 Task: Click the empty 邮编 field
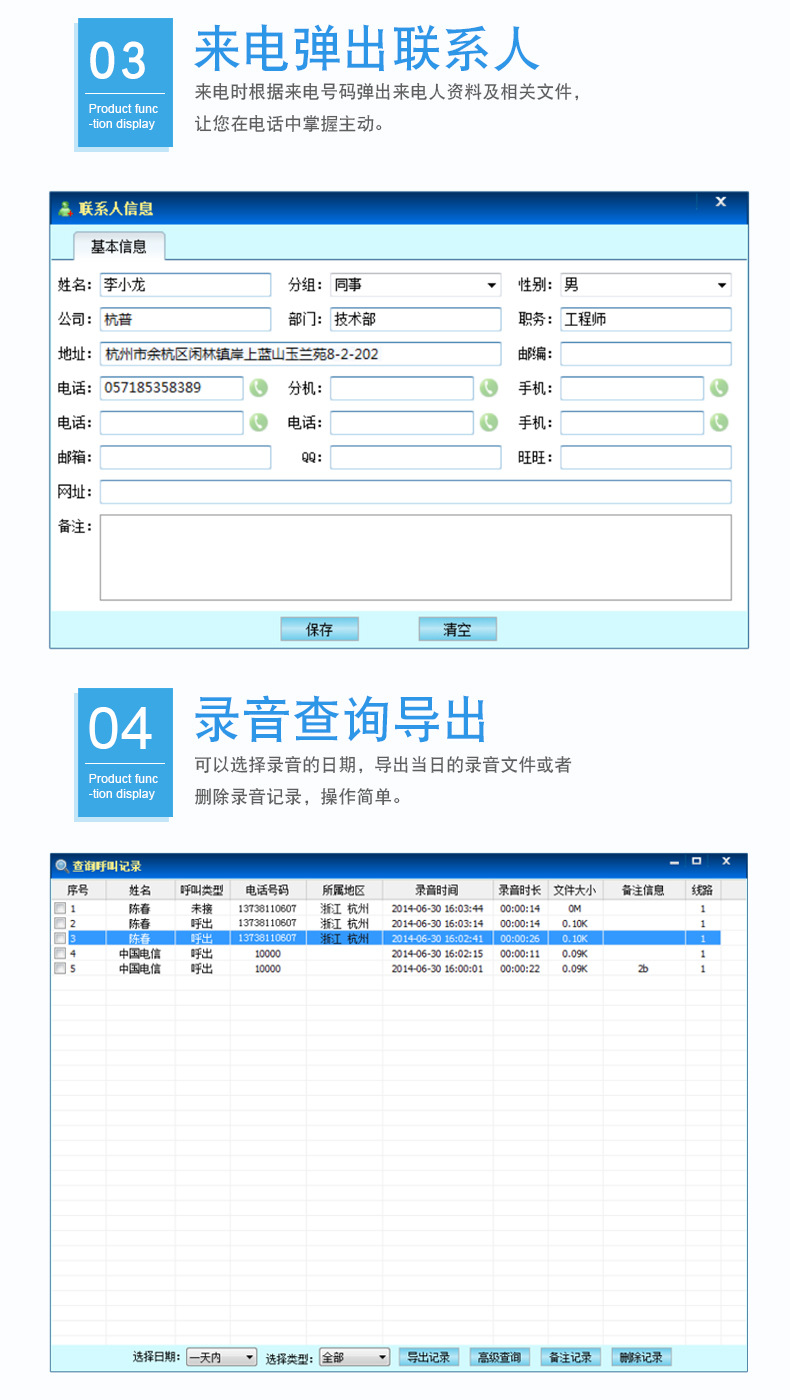point(646,354)
